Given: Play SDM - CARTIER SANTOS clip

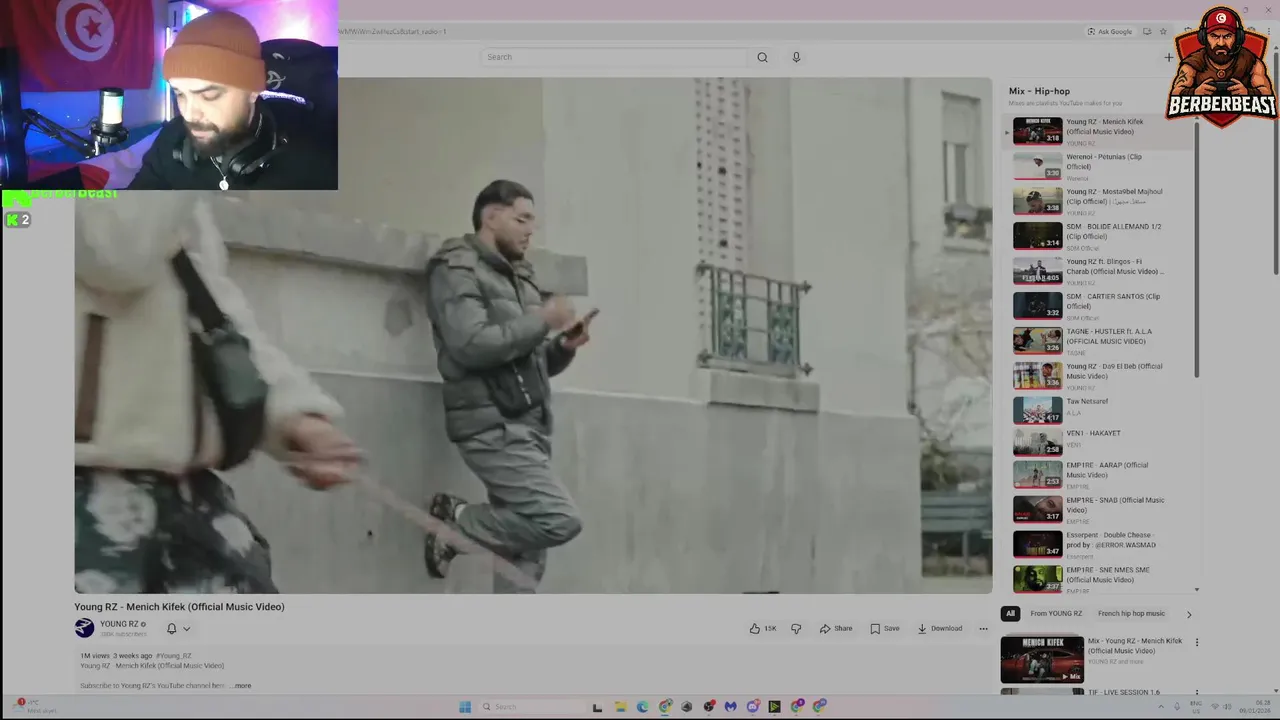Looking at the screenshot, I should point(1100,307).
